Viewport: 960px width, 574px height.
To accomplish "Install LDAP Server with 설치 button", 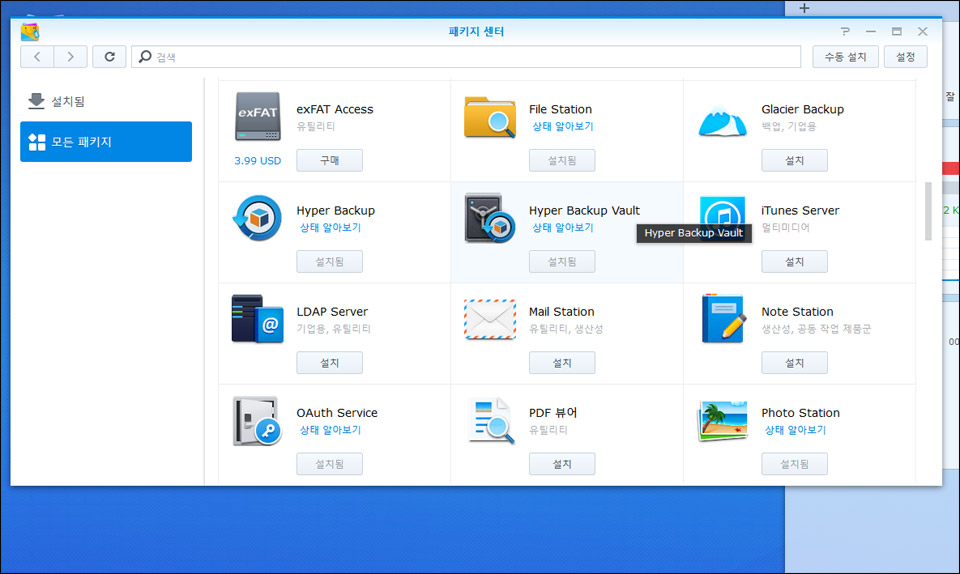I will point(329,363).
